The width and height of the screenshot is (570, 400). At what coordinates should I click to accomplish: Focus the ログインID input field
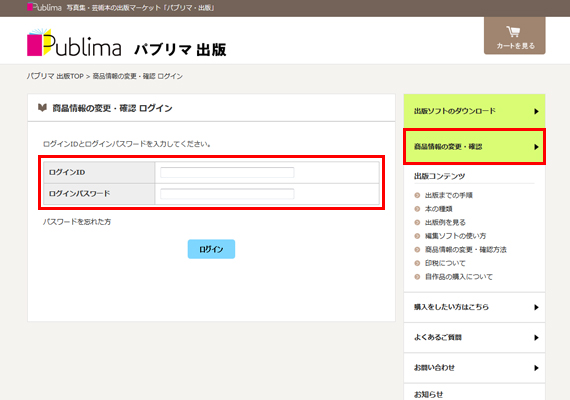tap(227, 172)
